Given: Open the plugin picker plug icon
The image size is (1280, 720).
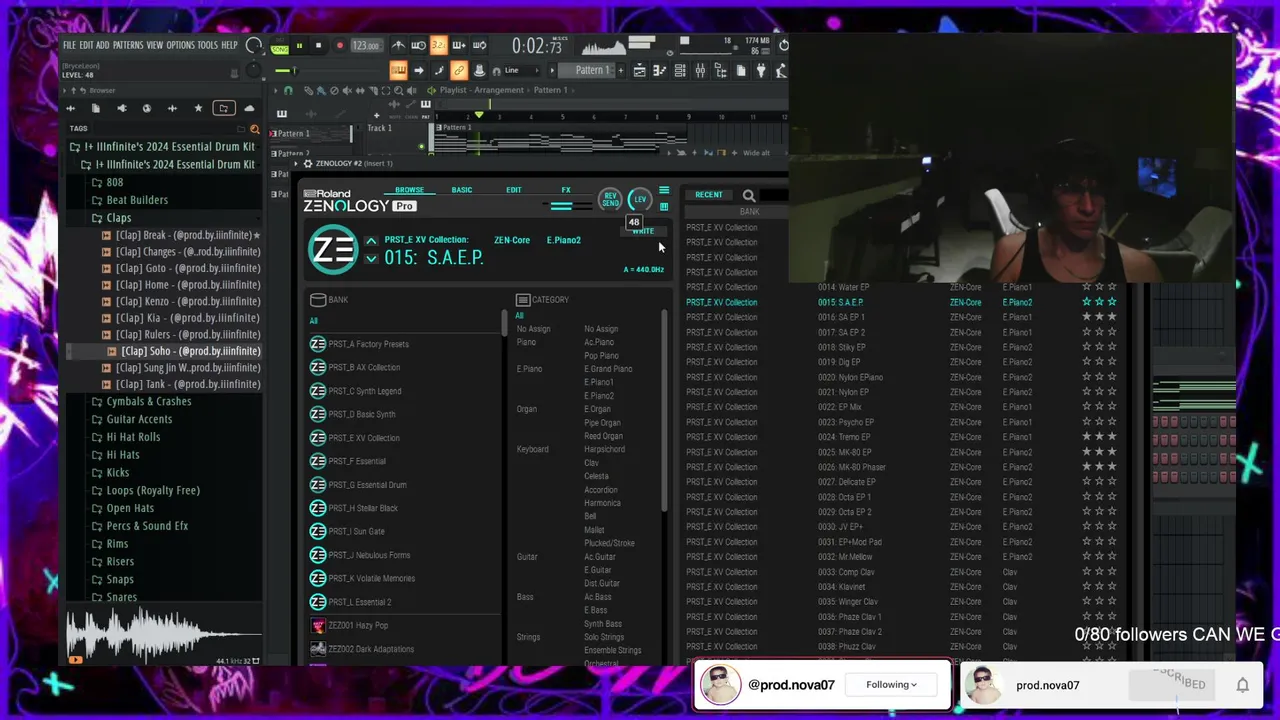Looking at the screenshot, I should [761, 70].
